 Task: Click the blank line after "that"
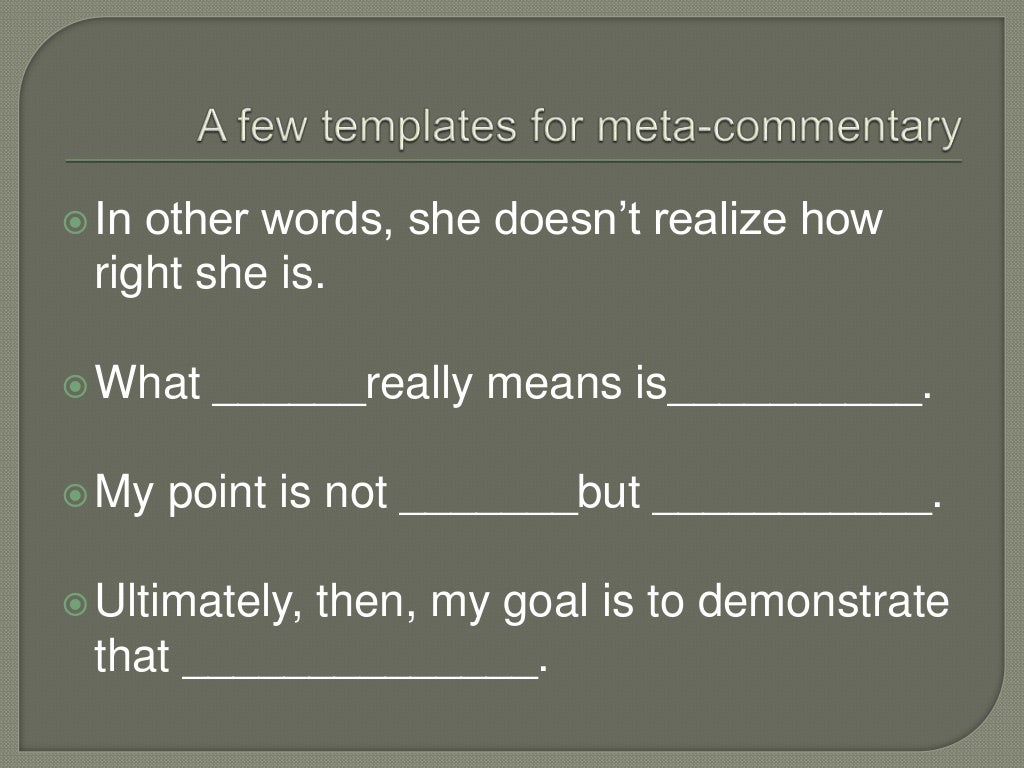coord(359,673)
